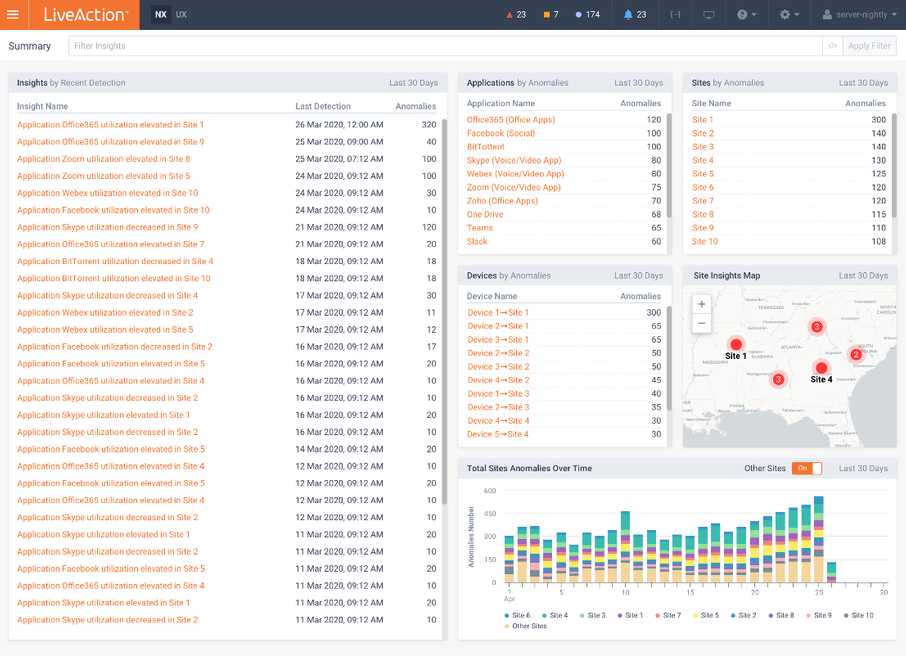The height and width of the screenshot is (656, 906).
Task: Open the server-nightly user menu
Action: point(860,14)
